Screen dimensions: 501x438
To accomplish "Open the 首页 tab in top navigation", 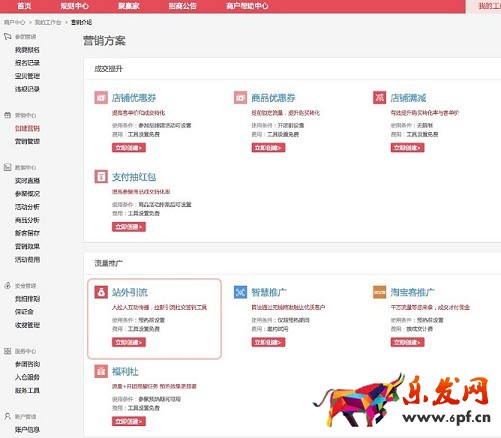I will (x=24, y=6).
